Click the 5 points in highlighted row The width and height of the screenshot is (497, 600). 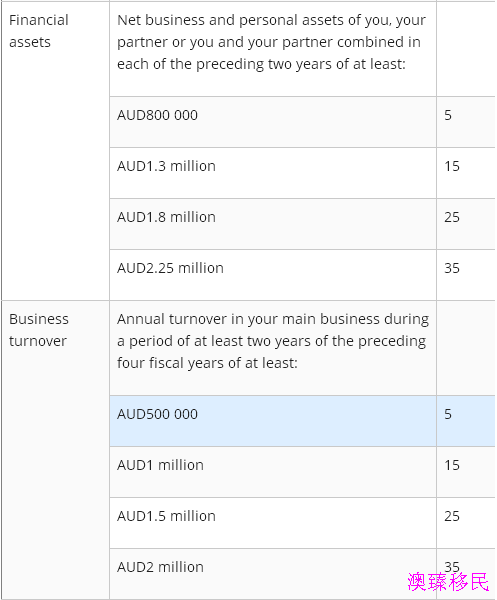[448, 414]
